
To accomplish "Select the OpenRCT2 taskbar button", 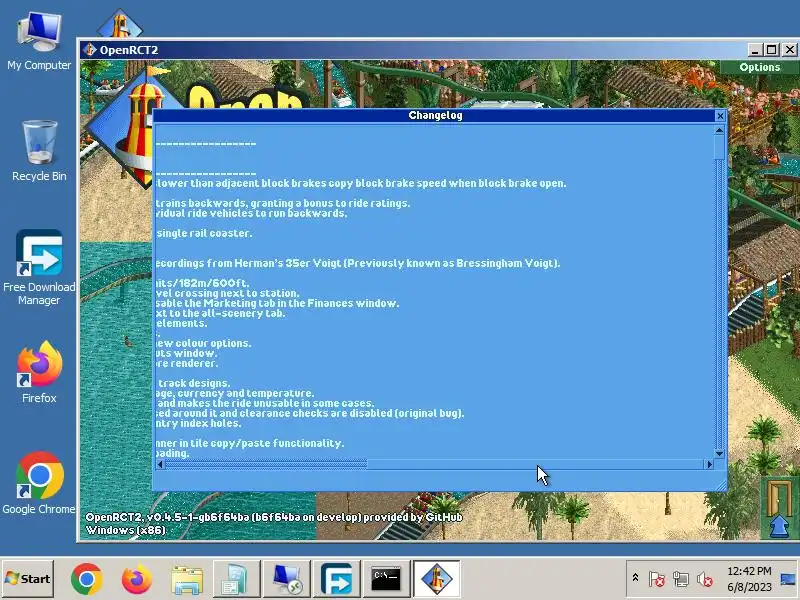I will coord(436,579).
